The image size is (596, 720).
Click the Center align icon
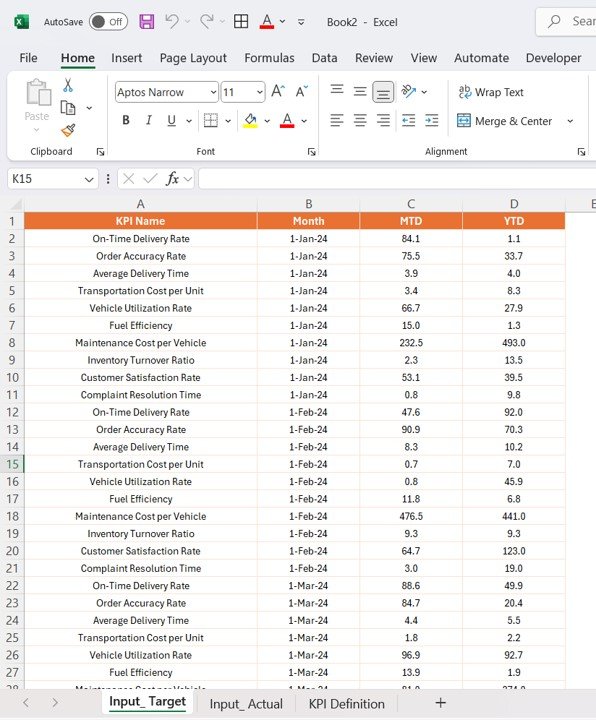(360, 120)
